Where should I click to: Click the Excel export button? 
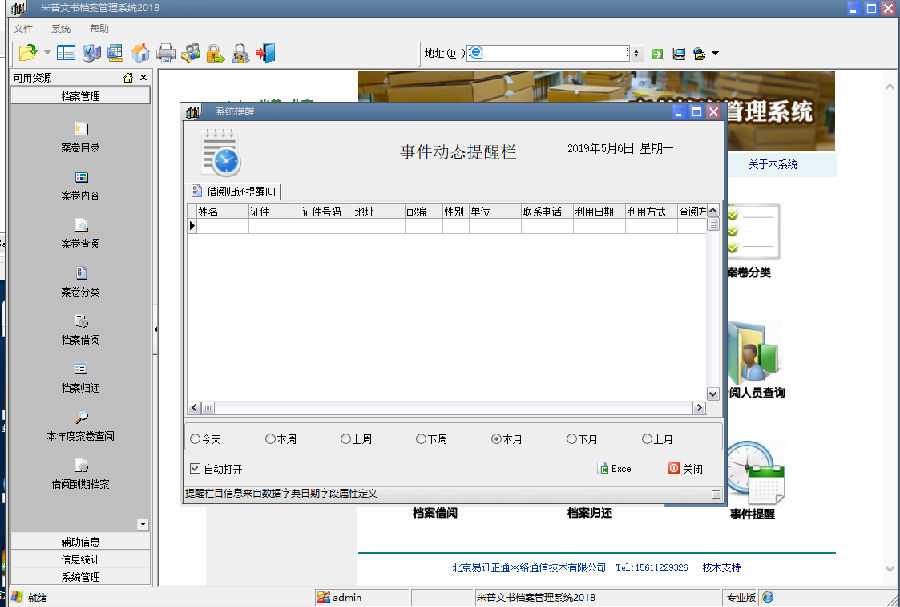tap(615, 469)
